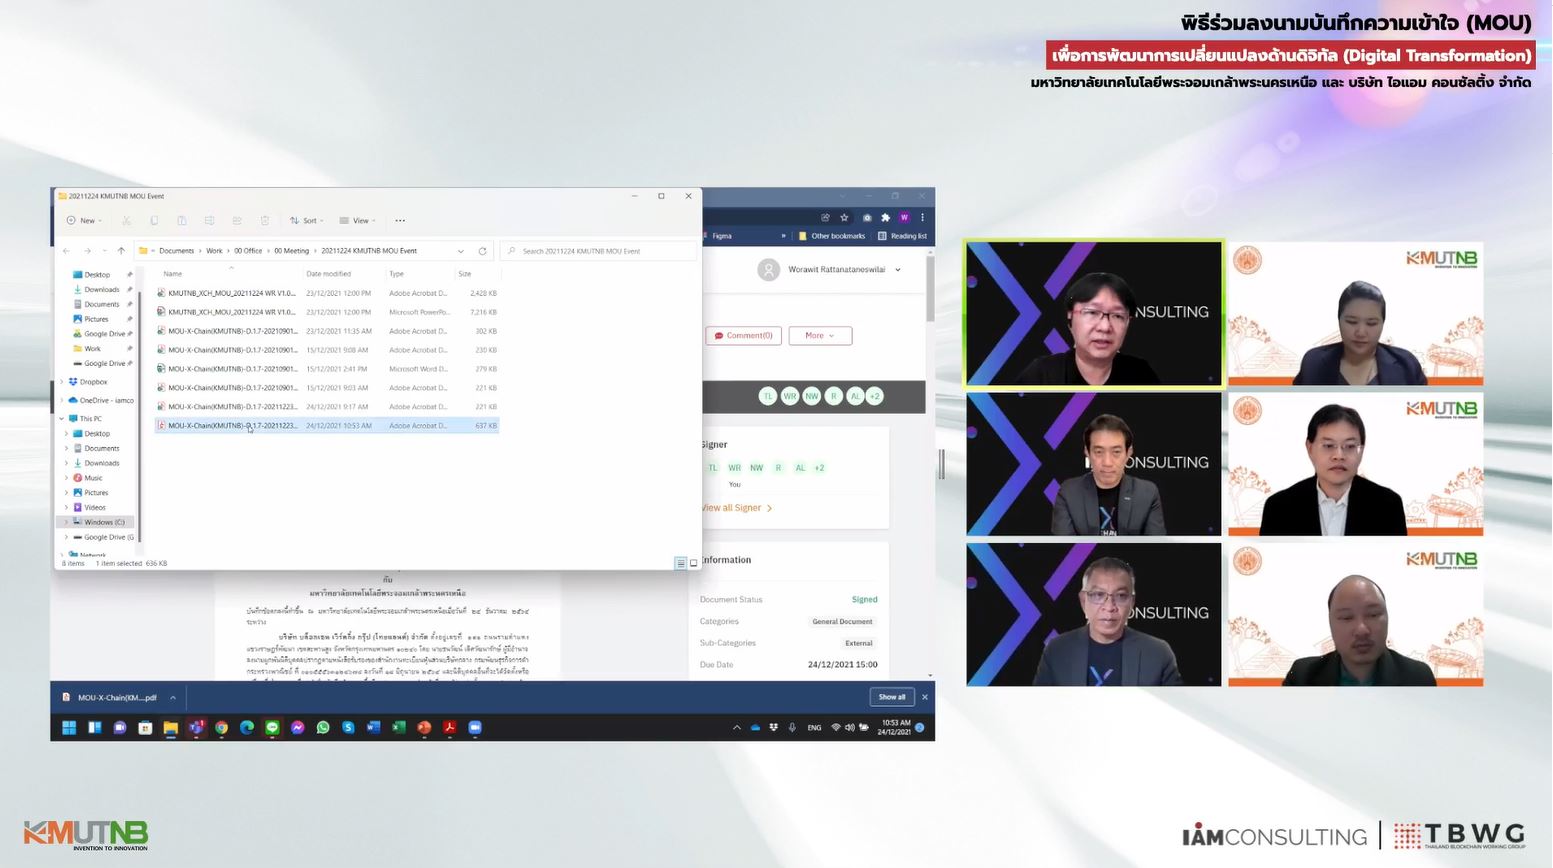The image size is (1553, 868).
Task: Click the Share icon in Explorer toolbar
Action: point(237,221)
